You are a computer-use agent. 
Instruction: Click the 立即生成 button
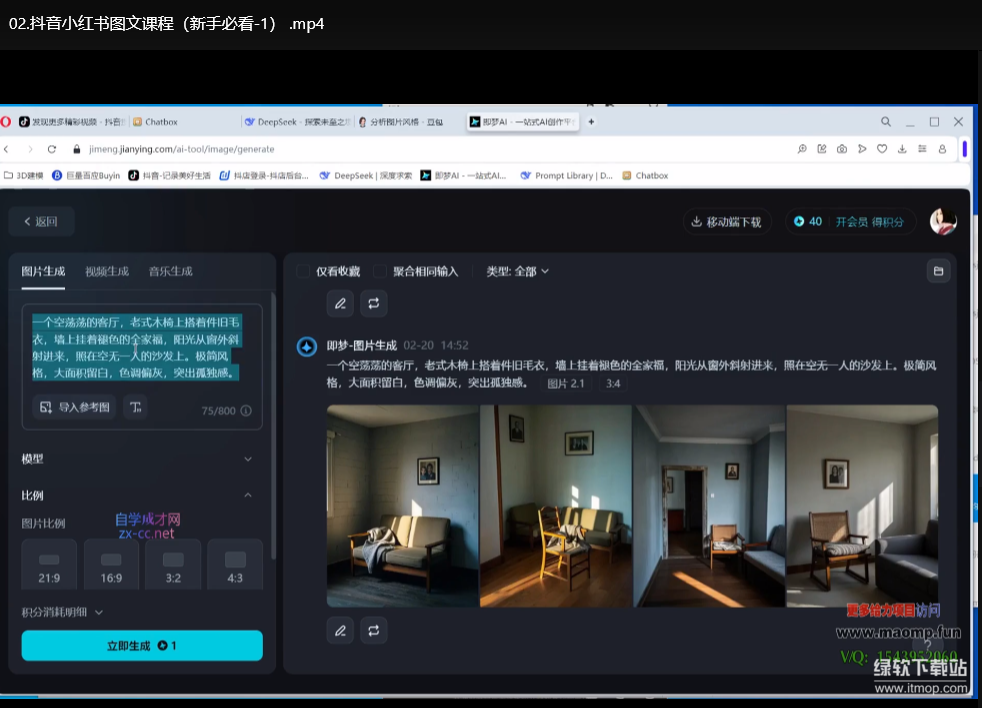[142, 646]
